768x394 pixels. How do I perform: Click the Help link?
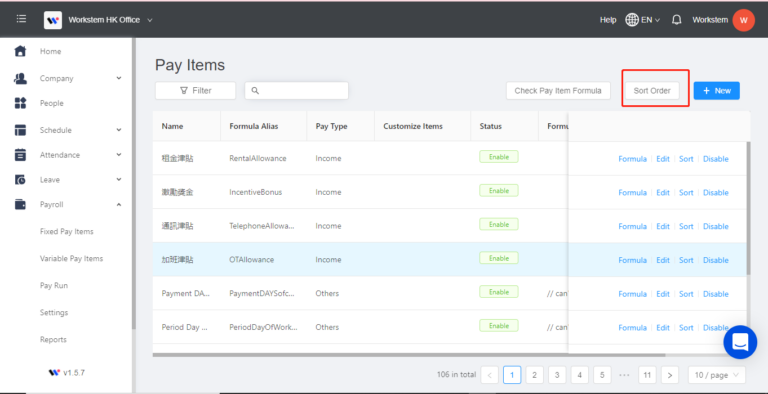point(608,20)
